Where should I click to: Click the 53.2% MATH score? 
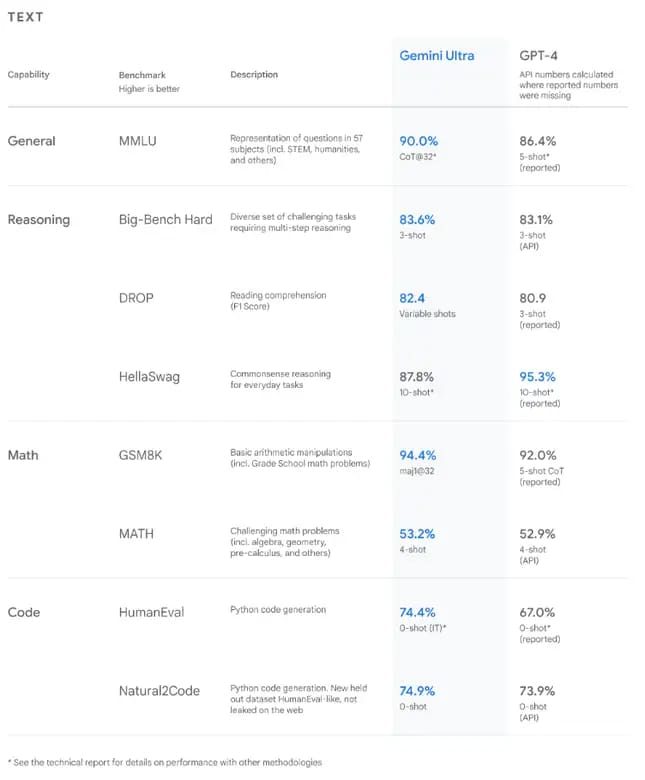click(x=417, y=533)
